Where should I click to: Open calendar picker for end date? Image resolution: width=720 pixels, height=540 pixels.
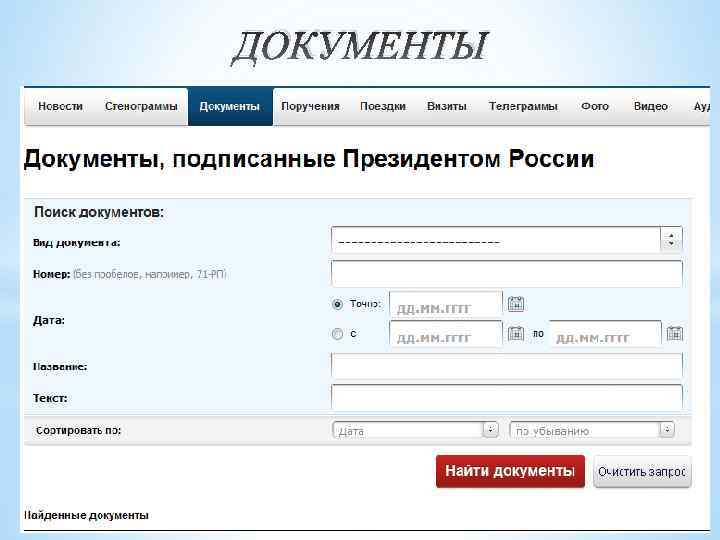tap(675, 333)
